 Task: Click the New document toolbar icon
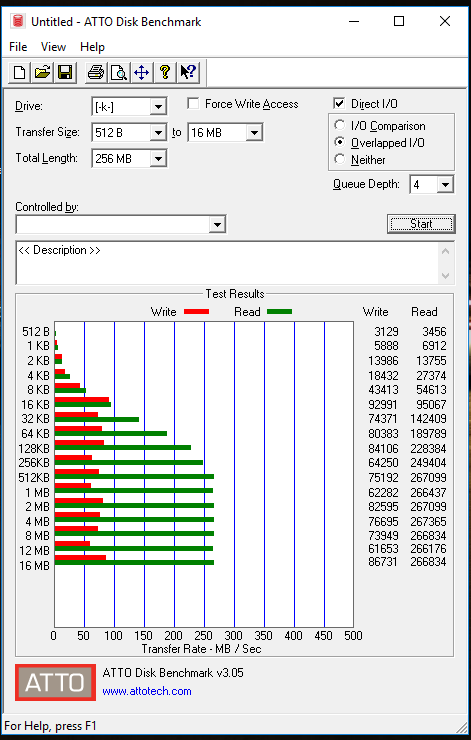click(19, 73)
